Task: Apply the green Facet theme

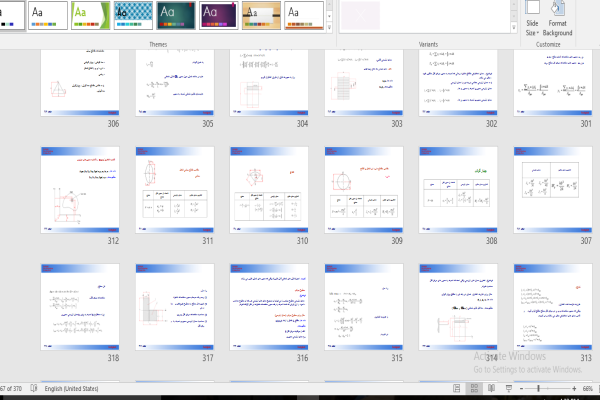Action: 91,15
